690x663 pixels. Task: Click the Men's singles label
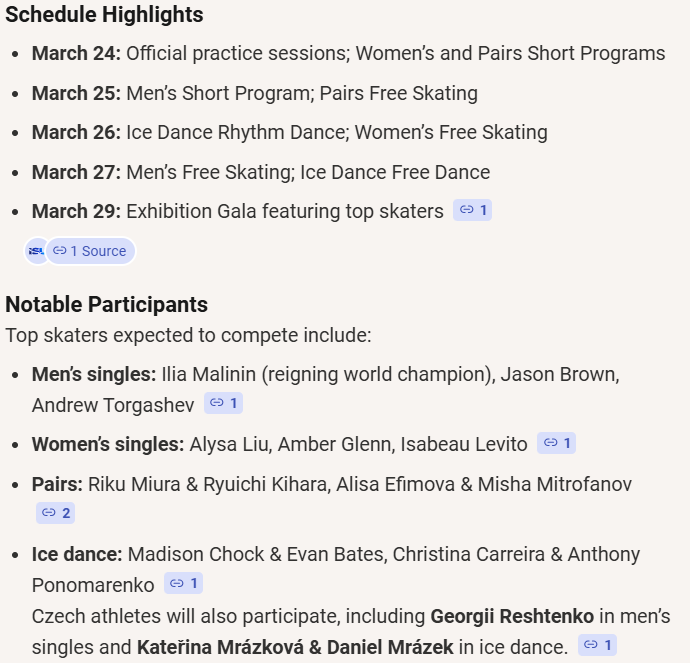[95, 375]
